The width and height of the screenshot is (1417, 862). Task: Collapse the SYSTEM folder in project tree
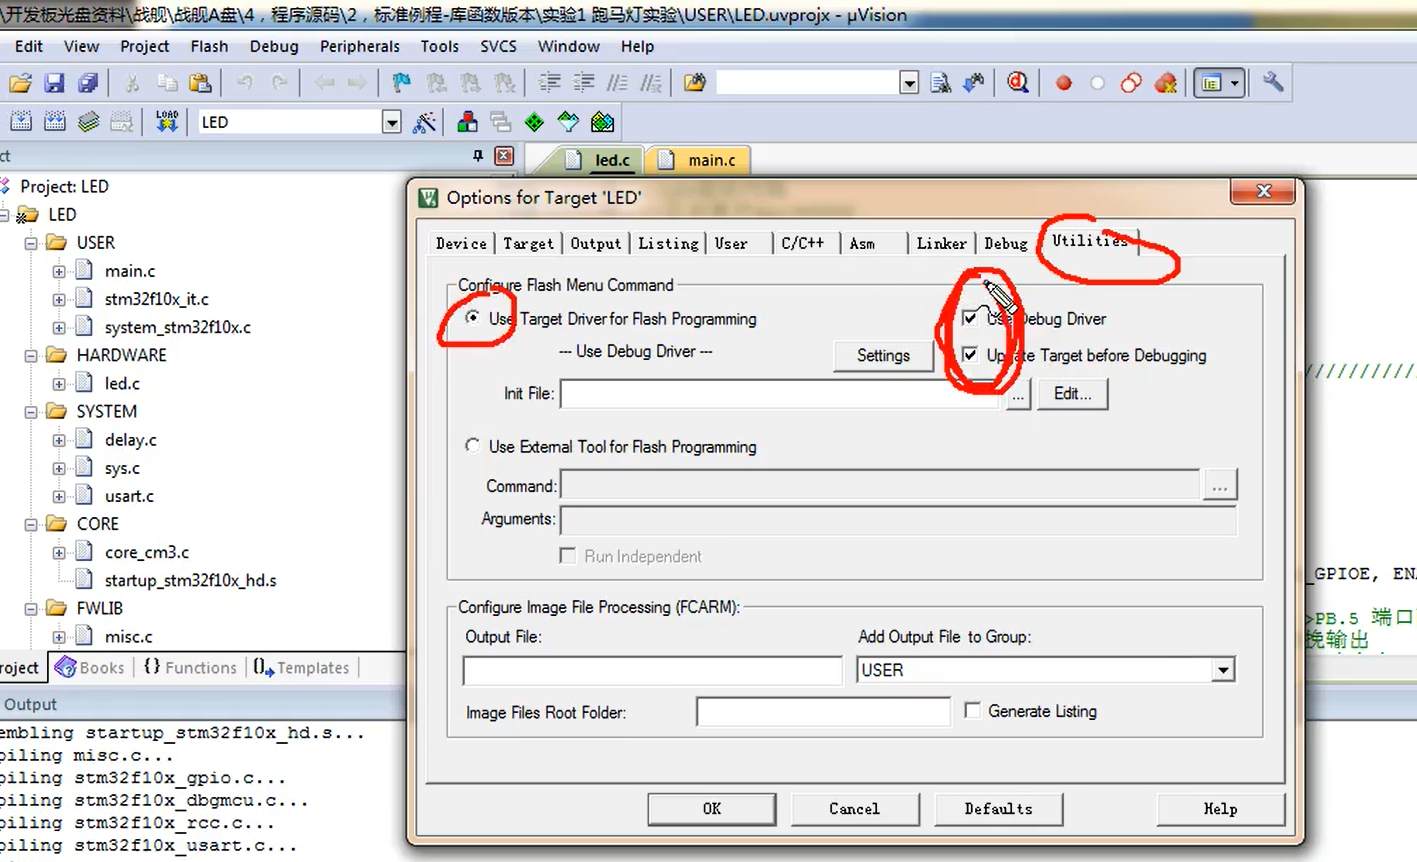click(x=31, y=411)
